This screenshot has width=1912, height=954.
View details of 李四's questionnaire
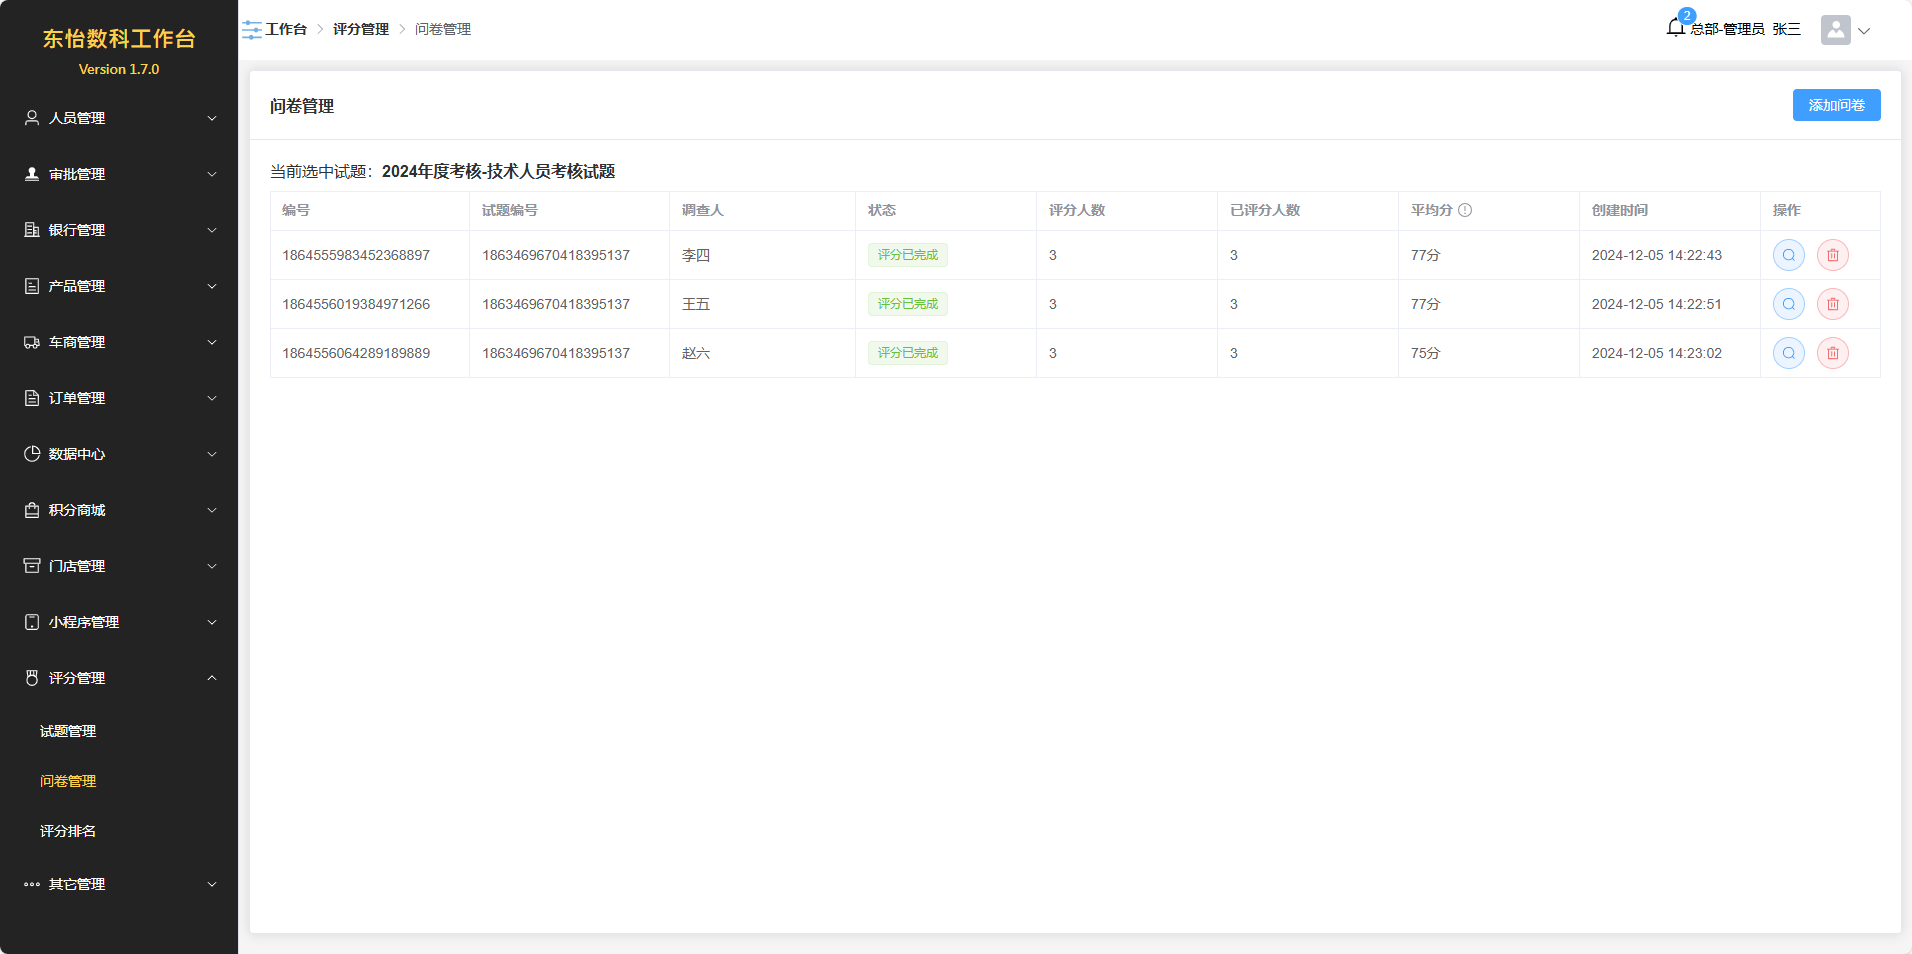coord(1788,255)
